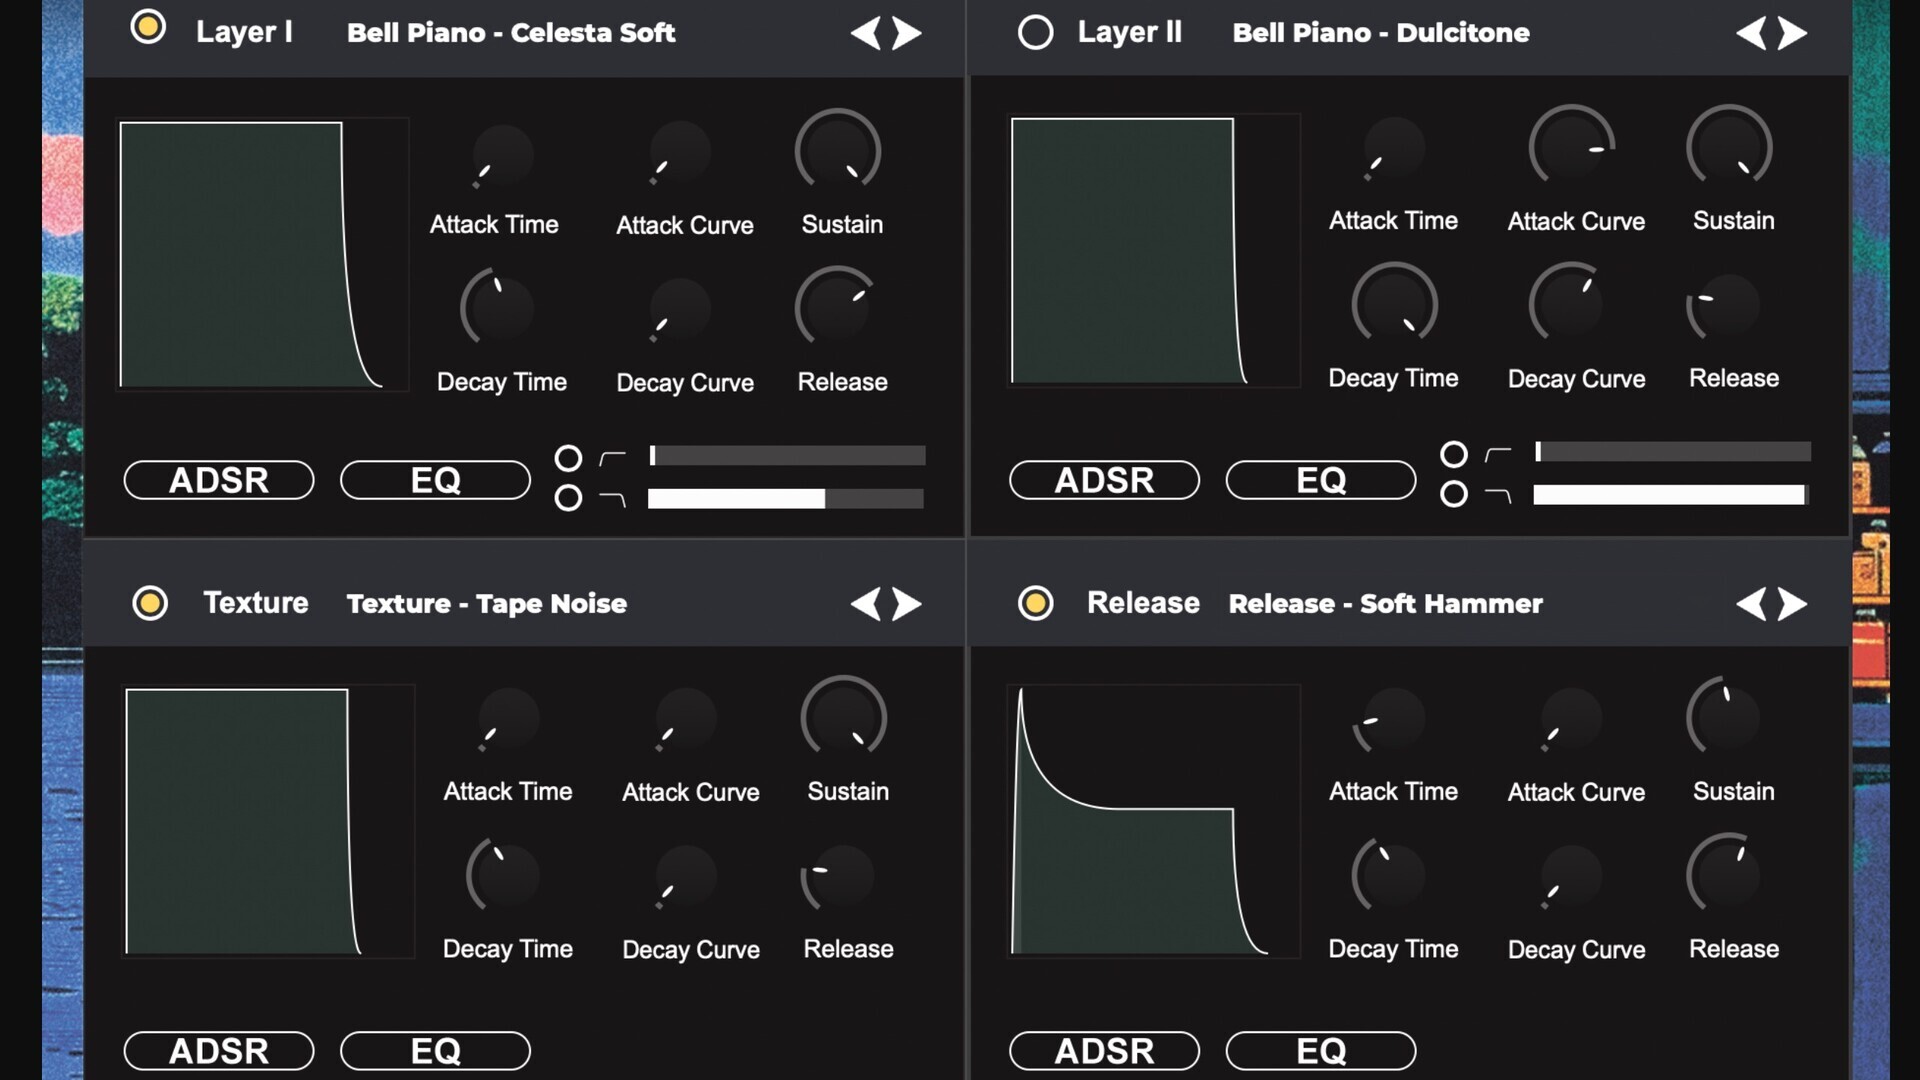Select next preset for Layer II
The width and height of the screenshot is (1920, 1080).
point(1792,33)
